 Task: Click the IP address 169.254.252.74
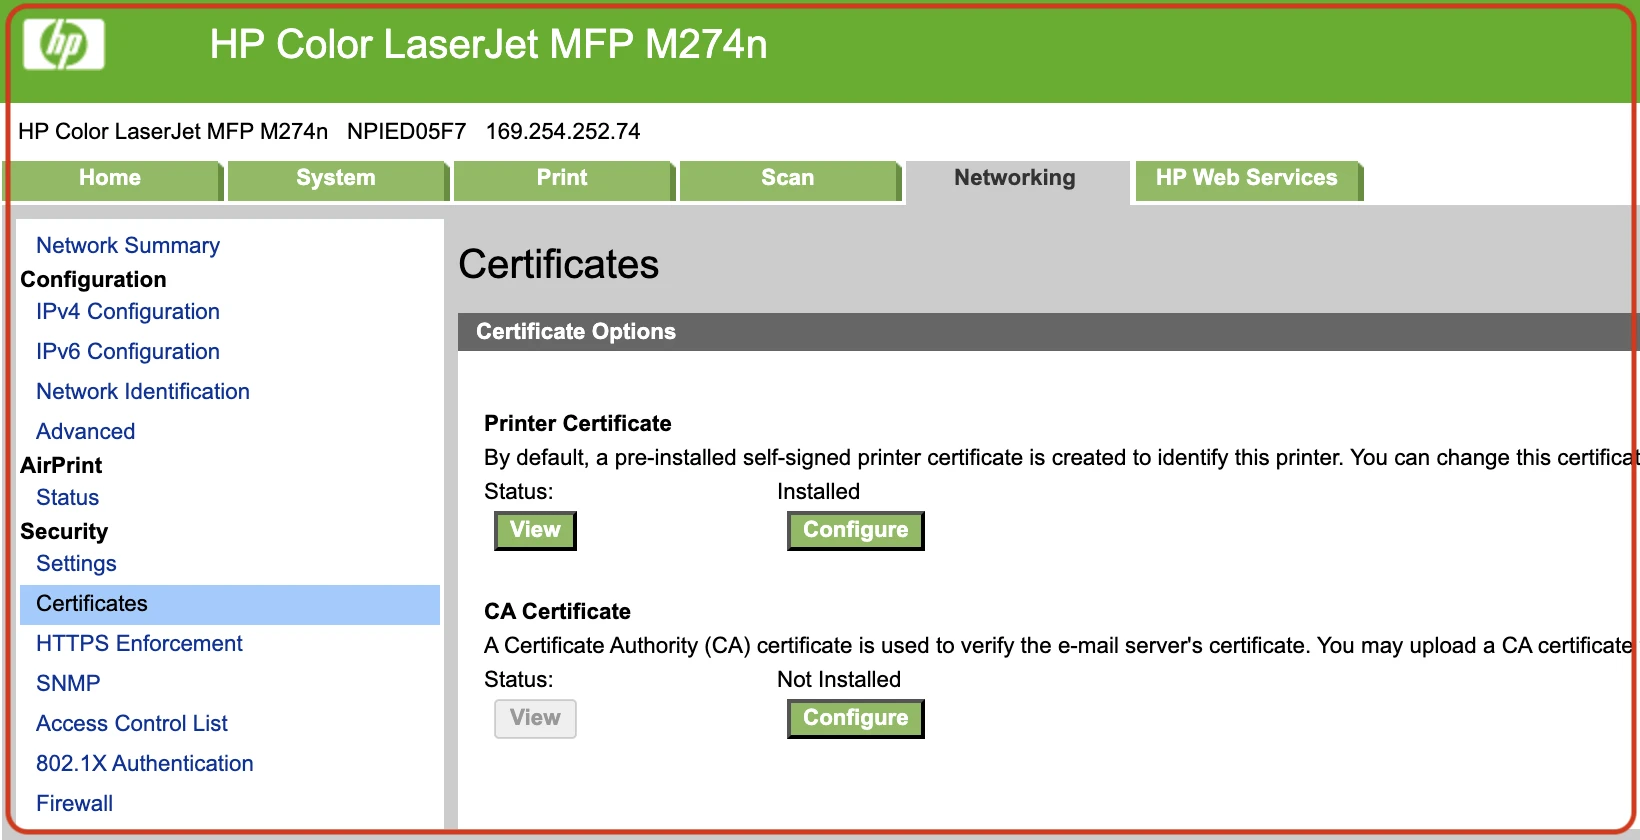pyautogui.click(x=563, y=132)
